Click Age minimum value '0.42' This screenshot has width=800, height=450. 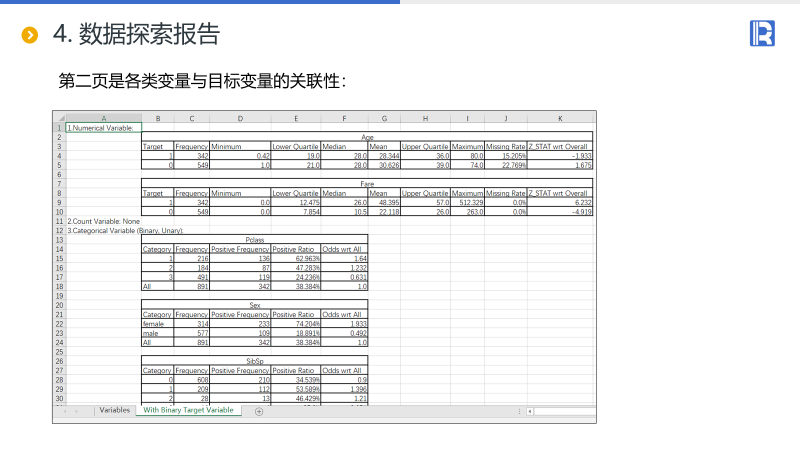coord(240,156)
